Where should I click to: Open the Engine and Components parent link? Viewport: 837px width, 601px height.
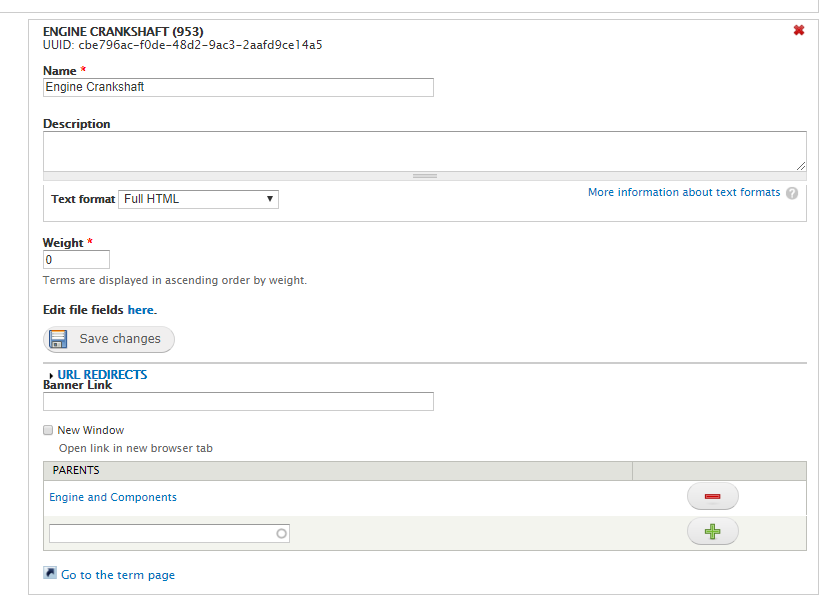click(x=113, y=497)
